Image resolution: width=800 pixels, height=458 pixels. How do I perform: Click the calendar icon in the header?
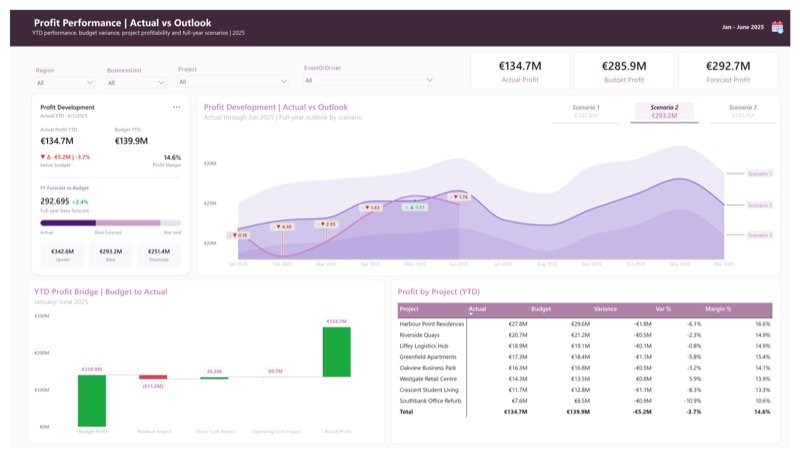pyautogui.click(x=777, y=28)
